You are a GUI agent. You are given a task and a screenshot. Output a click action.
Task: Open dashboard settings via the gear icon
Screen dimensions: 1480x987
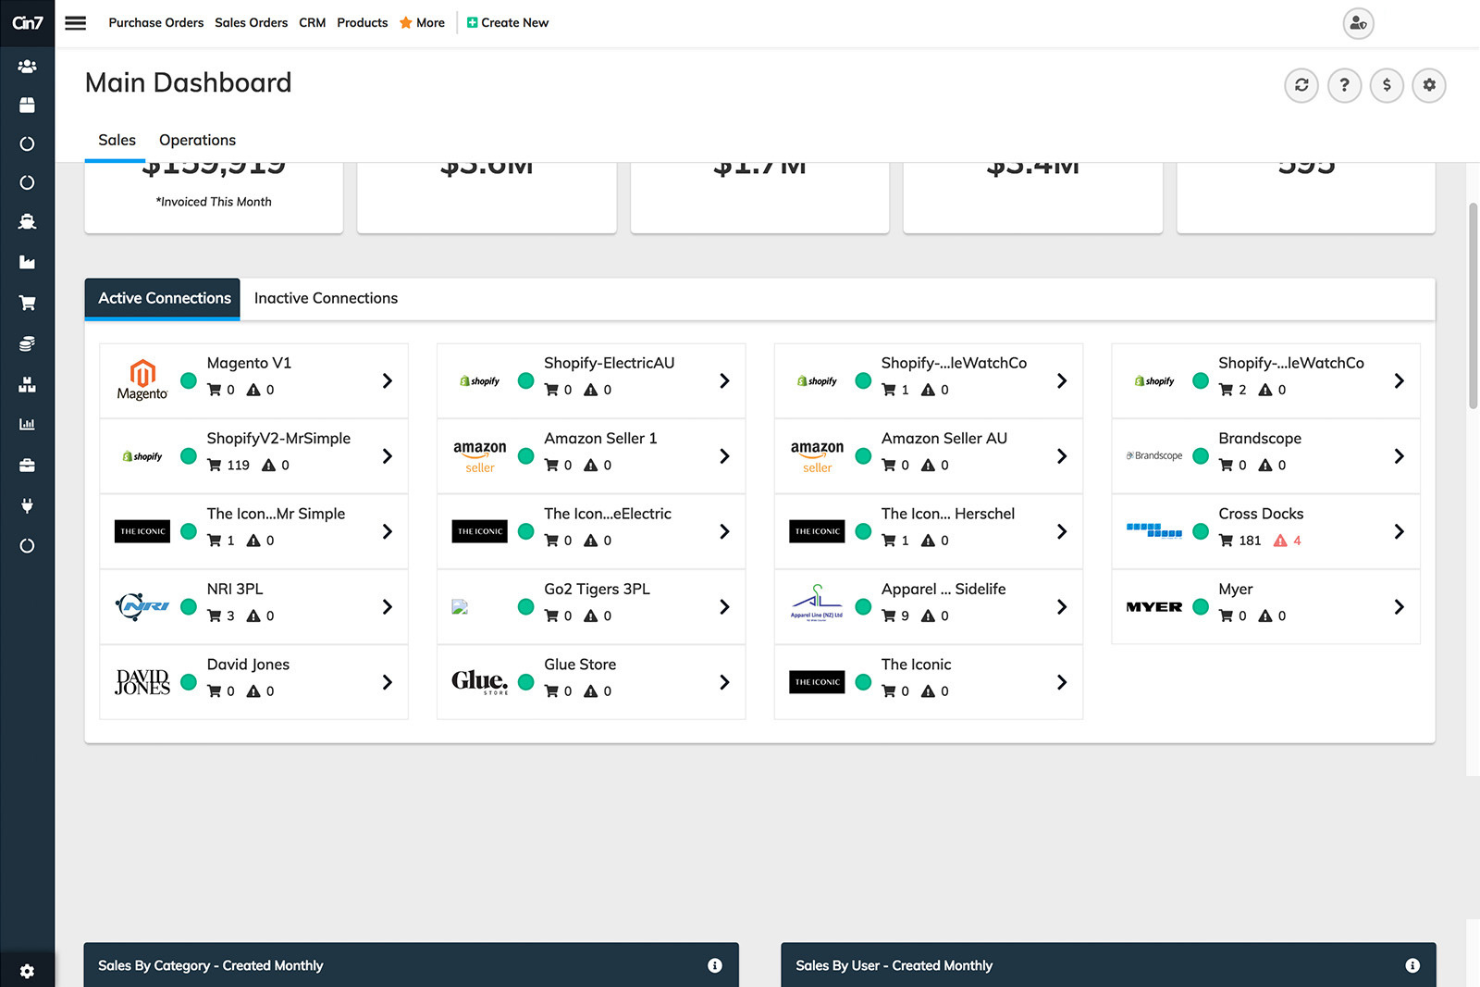(x=1429, y=85)
